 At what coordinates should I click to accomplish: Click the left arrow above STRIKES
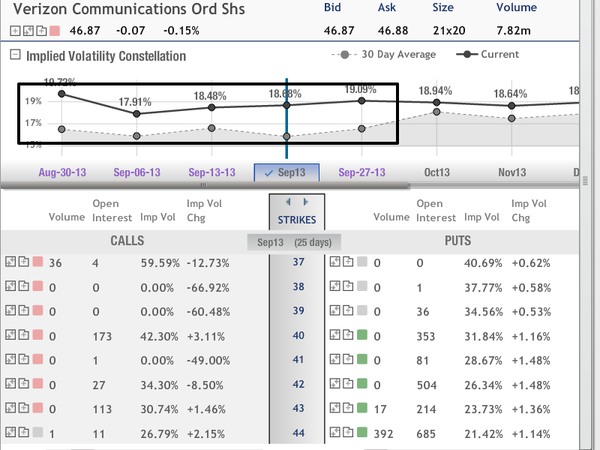pos(289,202)
